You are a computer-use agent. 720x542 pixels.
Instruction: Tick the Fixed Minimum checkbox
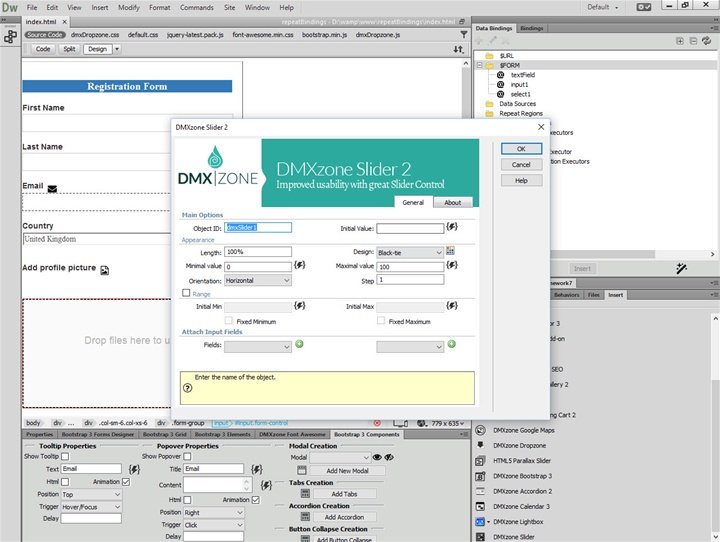point(228,321)
